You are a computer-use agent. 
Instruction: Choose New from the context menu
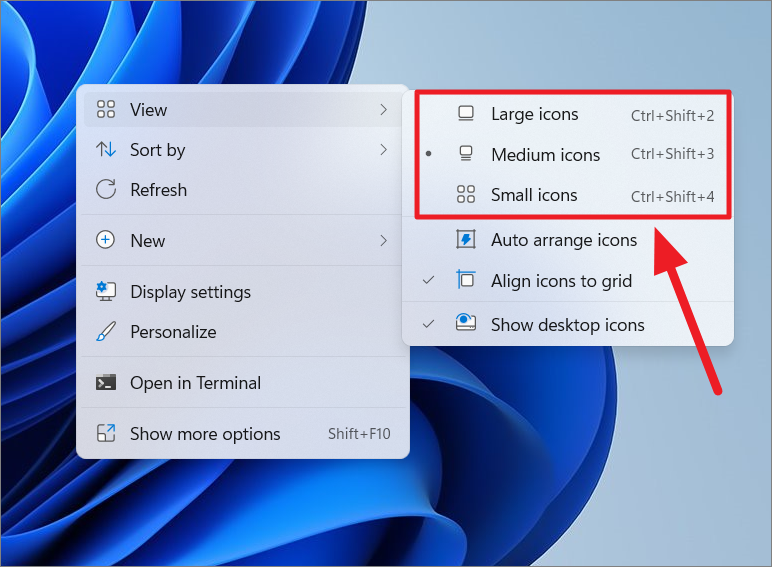[243, 240]
